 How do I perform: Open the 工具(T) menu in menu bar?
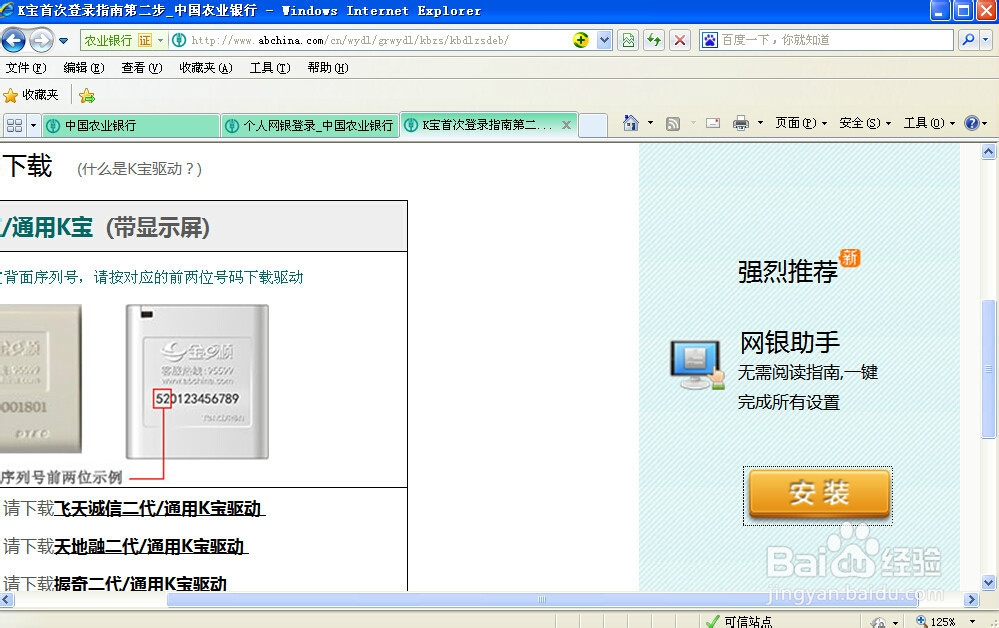(x=270, y=68)
